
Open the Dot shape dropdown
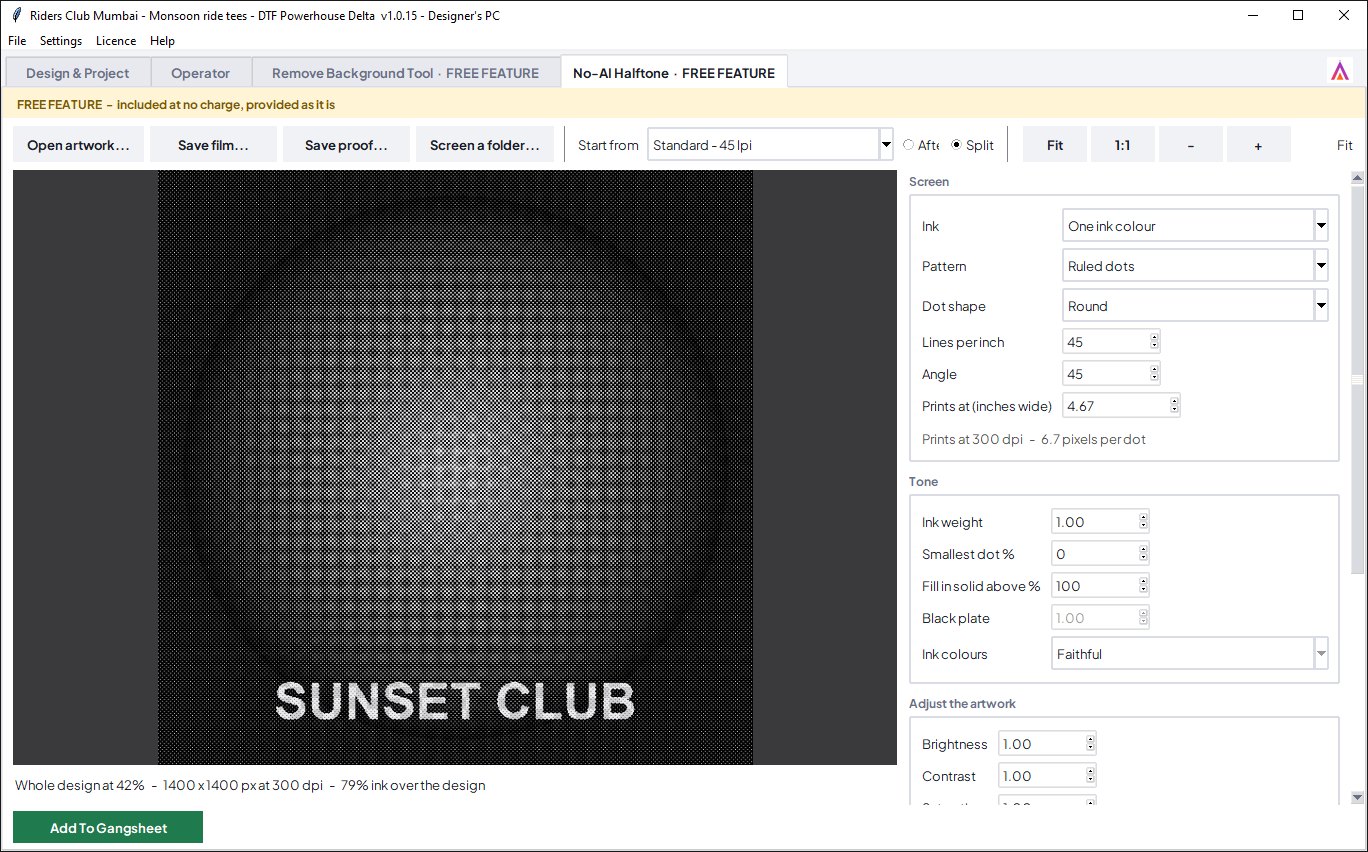click(x=1195, y=306)
